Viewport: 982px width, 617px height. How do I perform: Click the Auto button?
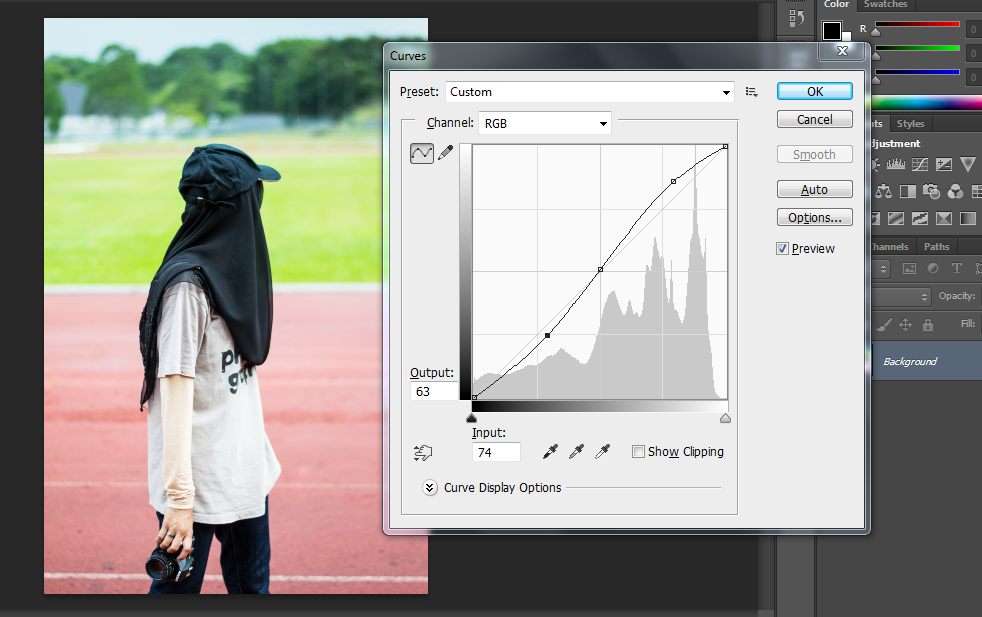click(815, 189)
